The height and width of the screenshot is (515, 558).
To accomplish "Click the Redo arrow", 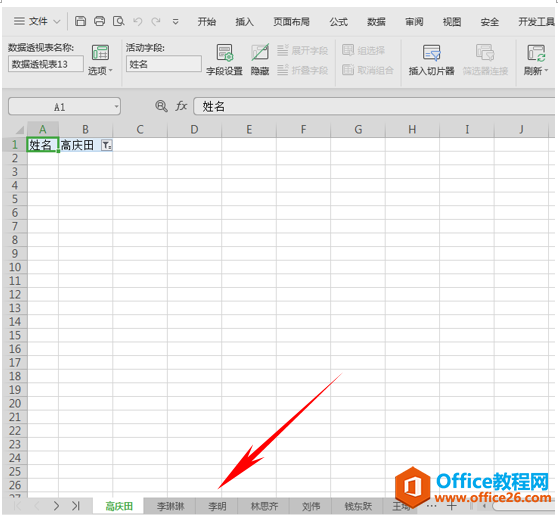I will (x=156, y=22).
